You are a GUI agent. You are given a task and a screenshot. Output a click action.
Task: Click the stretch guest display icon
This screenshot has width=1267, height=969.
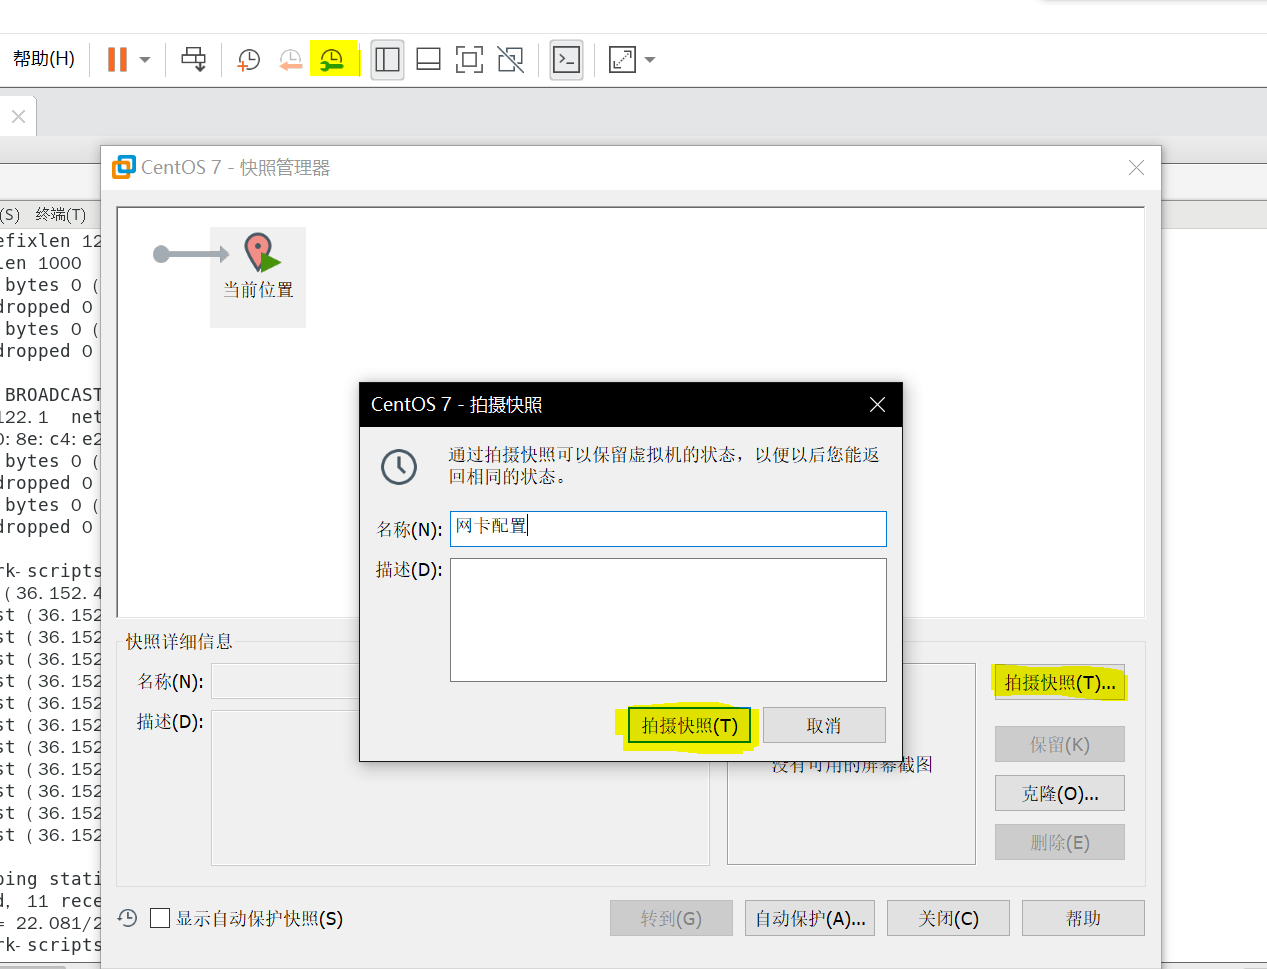(x=622, y=60)
